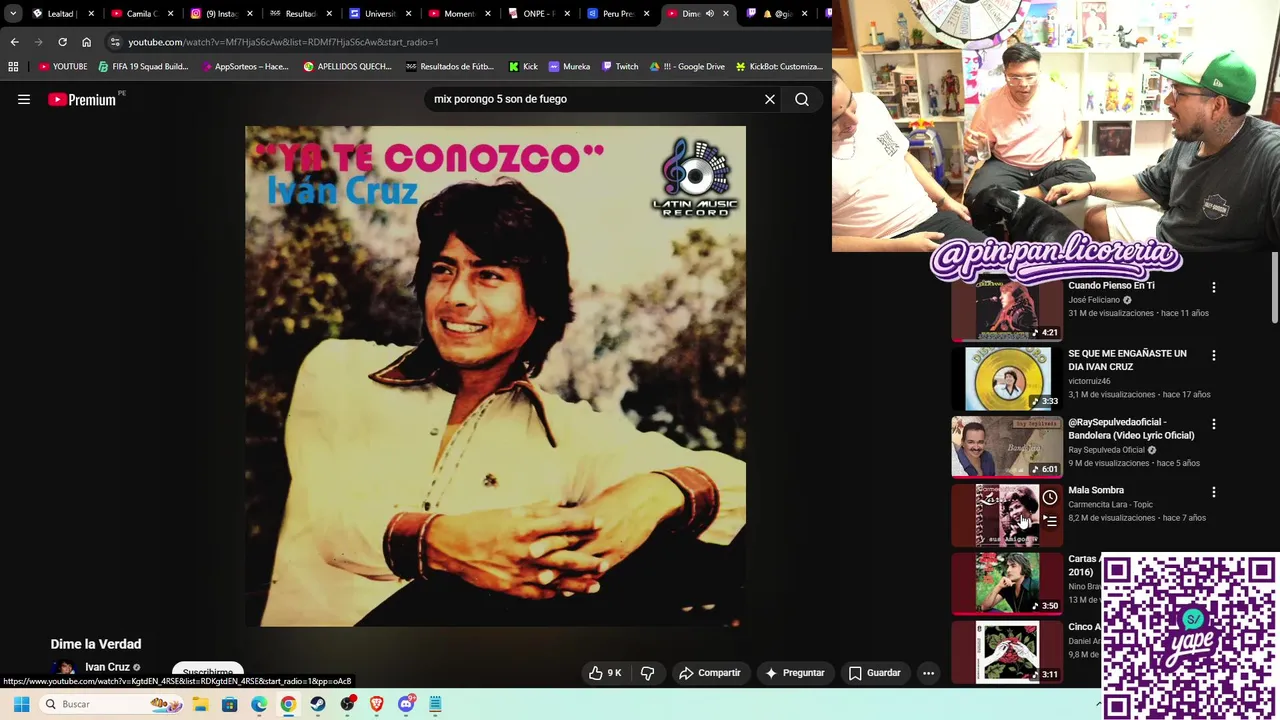Open Ivan Cruz channel name link
Viewport: 1280px width, 720px height.
point(107,667)
